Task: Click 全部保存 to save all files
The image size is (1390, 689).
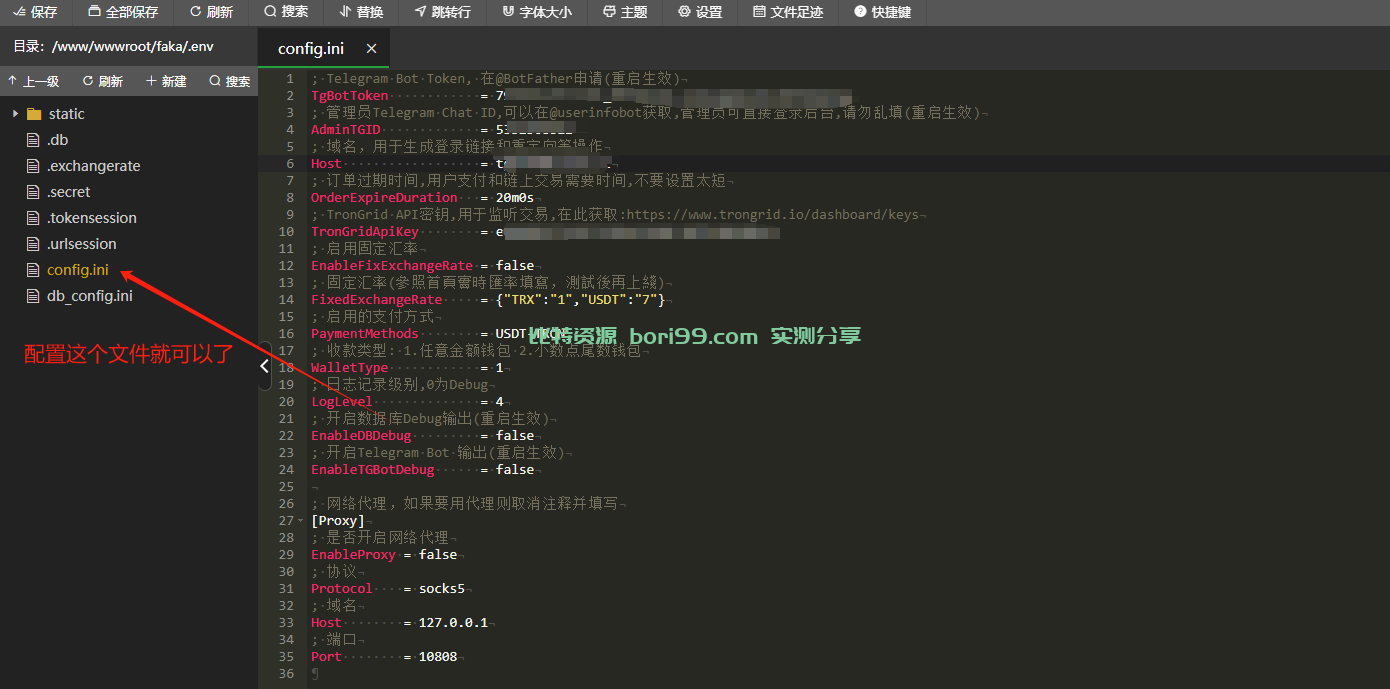Action: point(123,12)
